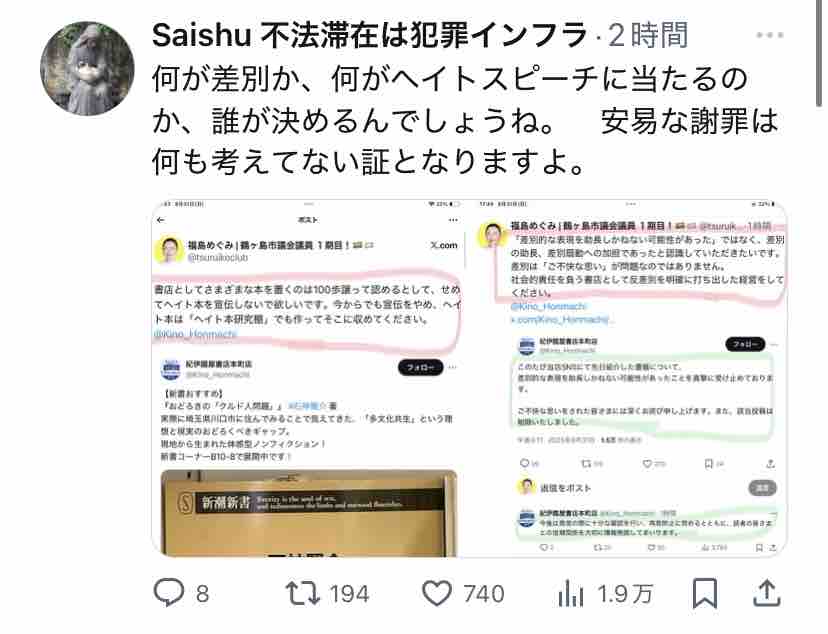
Task: Tap the 新潮新書 shelf photo in screenshot
Action: pos(309,513)
